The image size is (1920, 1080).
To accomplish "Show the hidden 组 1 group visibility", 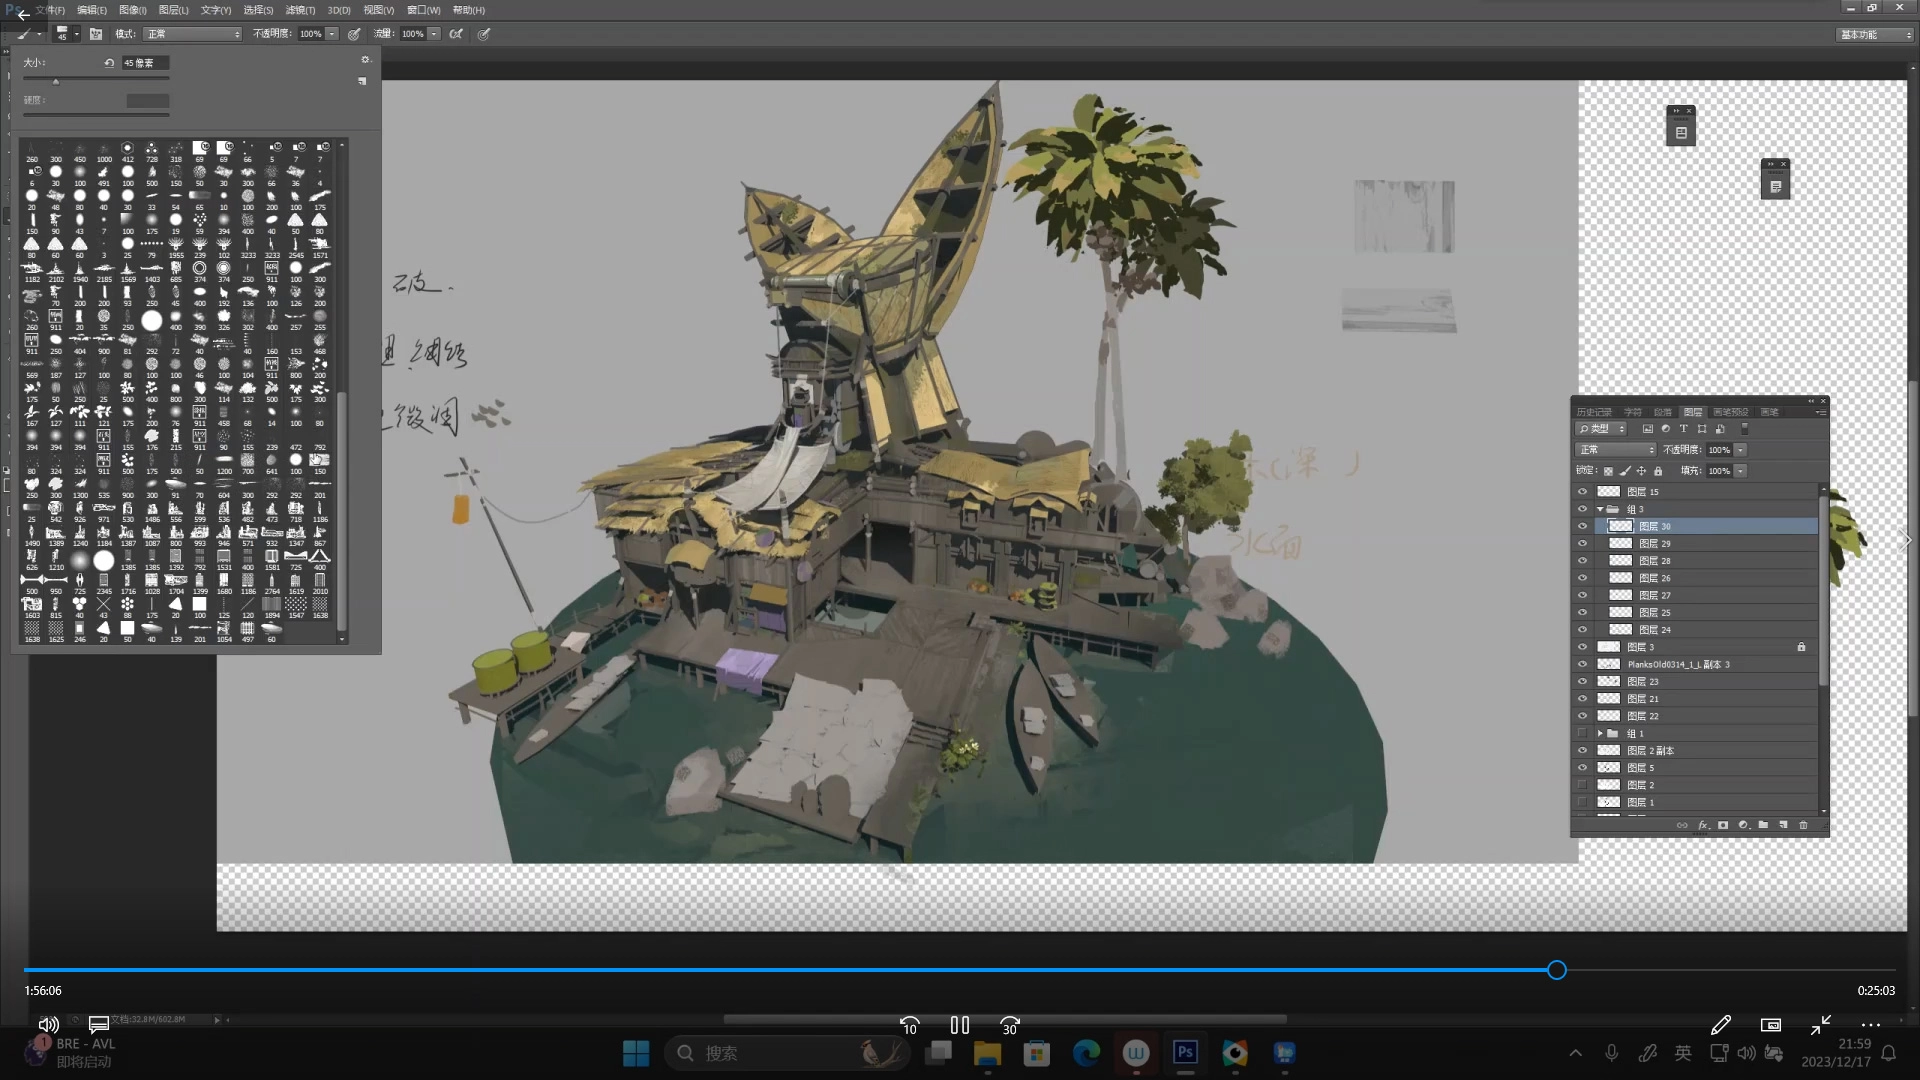I will [1582, 734].
